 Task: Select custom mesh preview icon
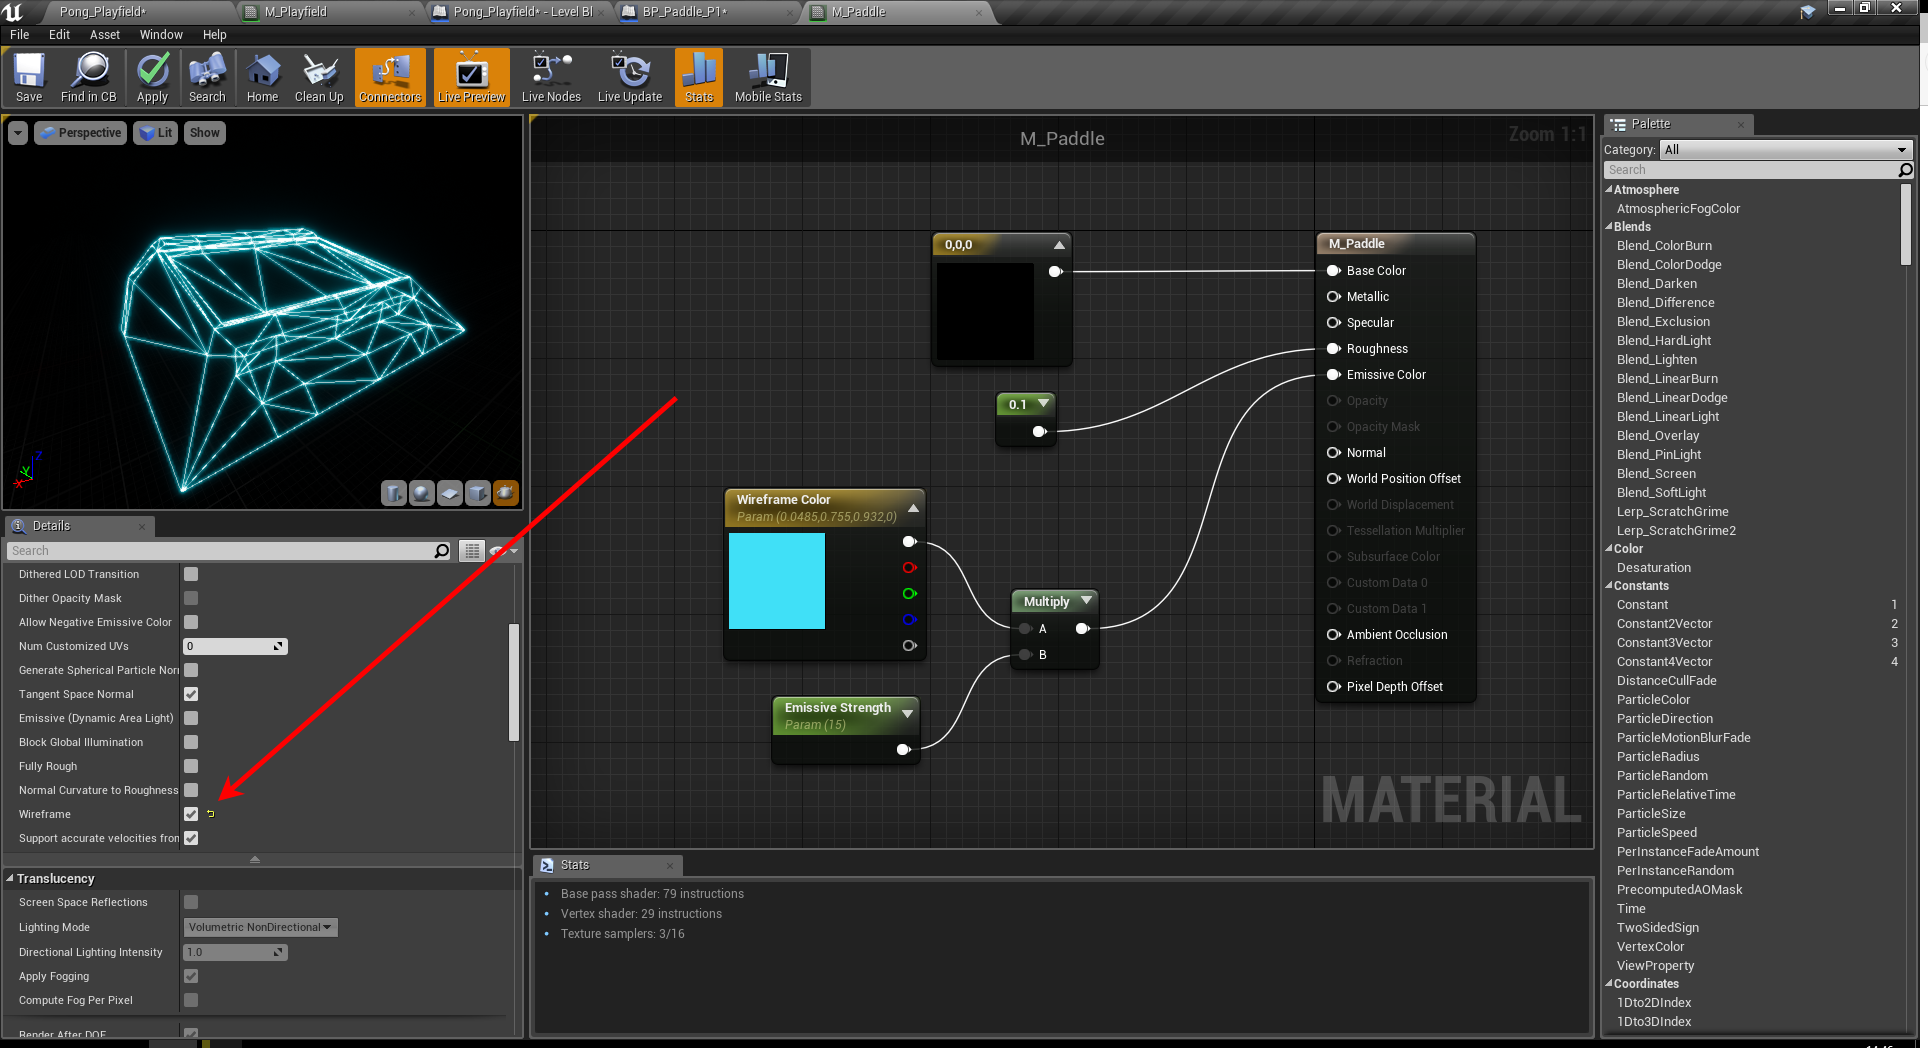pos(506,493)
